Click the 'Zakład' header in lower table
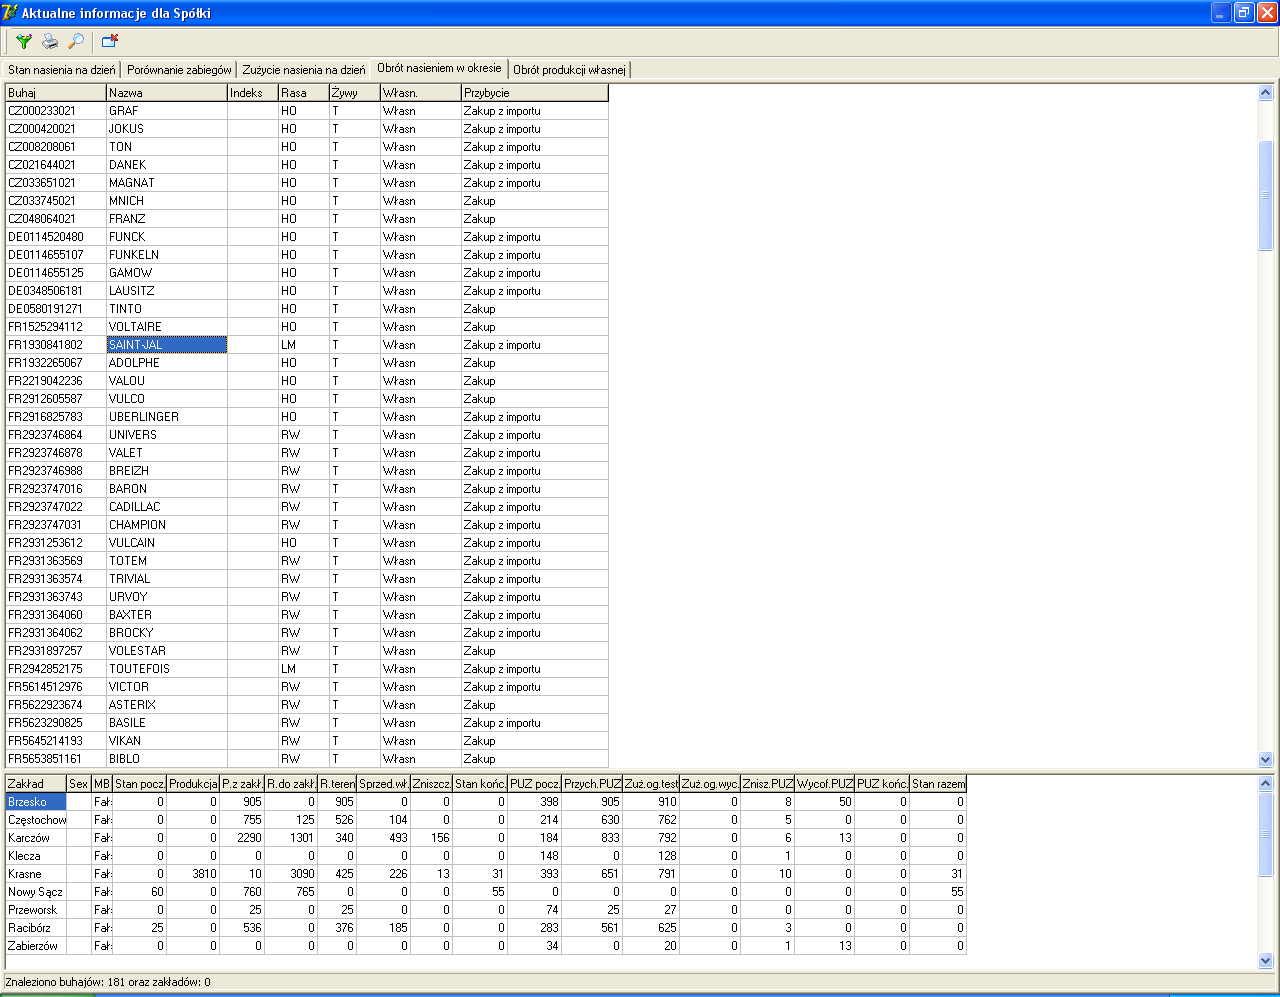 pyautogui.click(x=36, y=784)
